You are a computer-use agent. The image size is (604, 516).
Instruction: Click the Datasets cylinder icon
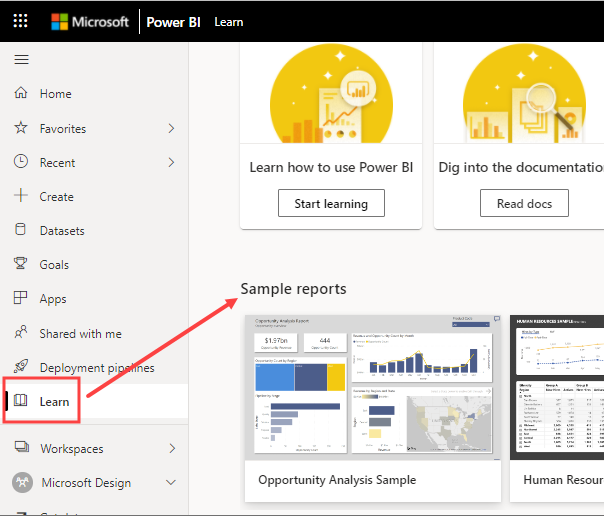coord(20,230)
